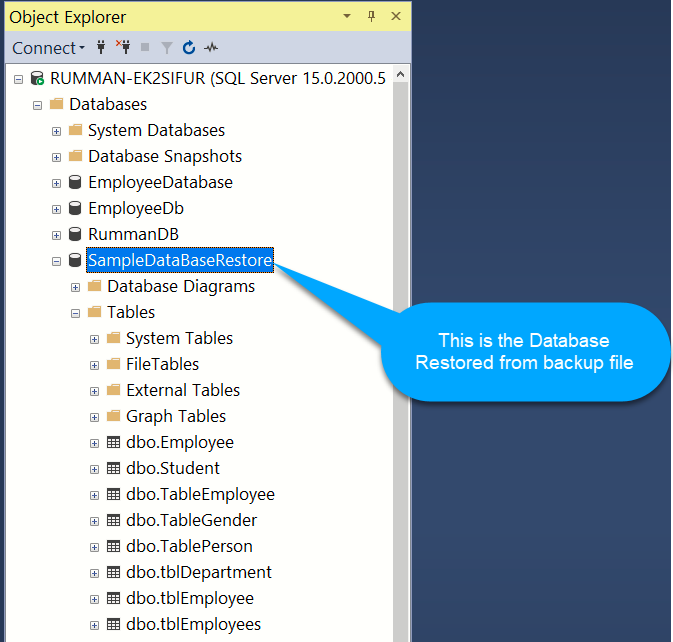Open the Object Explorer window position menu arrow
The image size is (673, 642).
click(x=347, y=16)
